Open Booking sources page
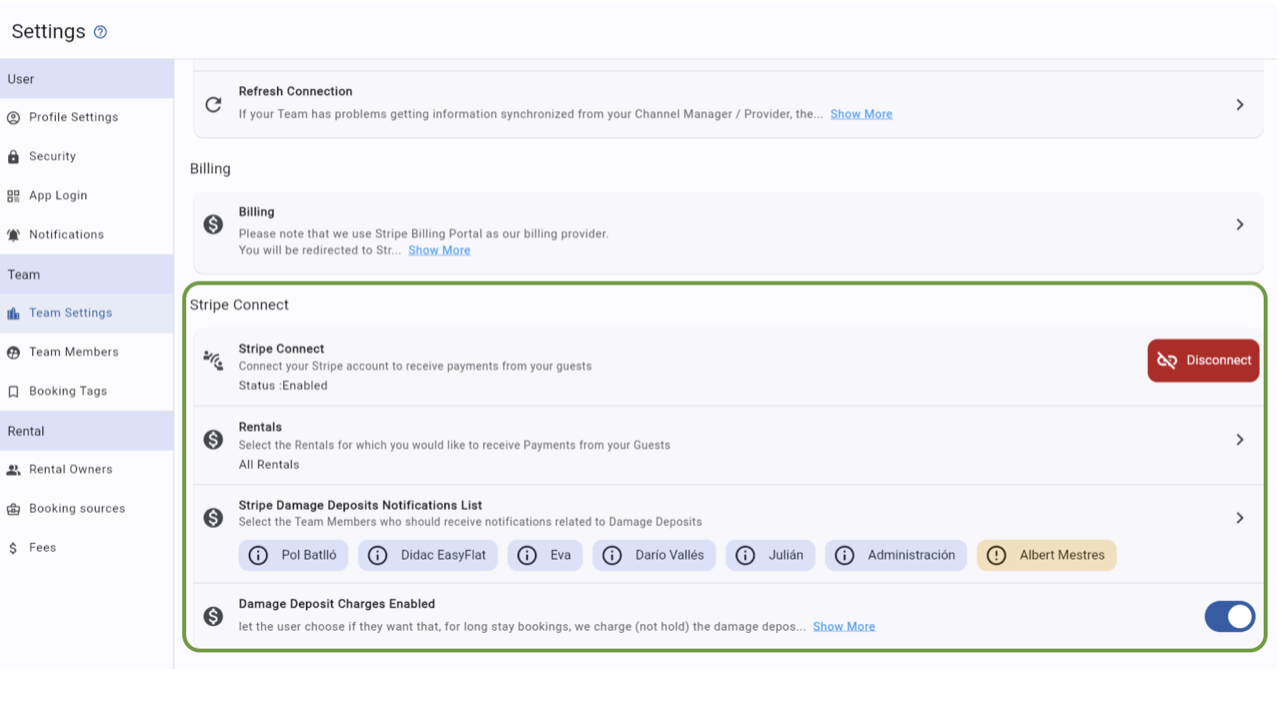 [x=87, y=509]
